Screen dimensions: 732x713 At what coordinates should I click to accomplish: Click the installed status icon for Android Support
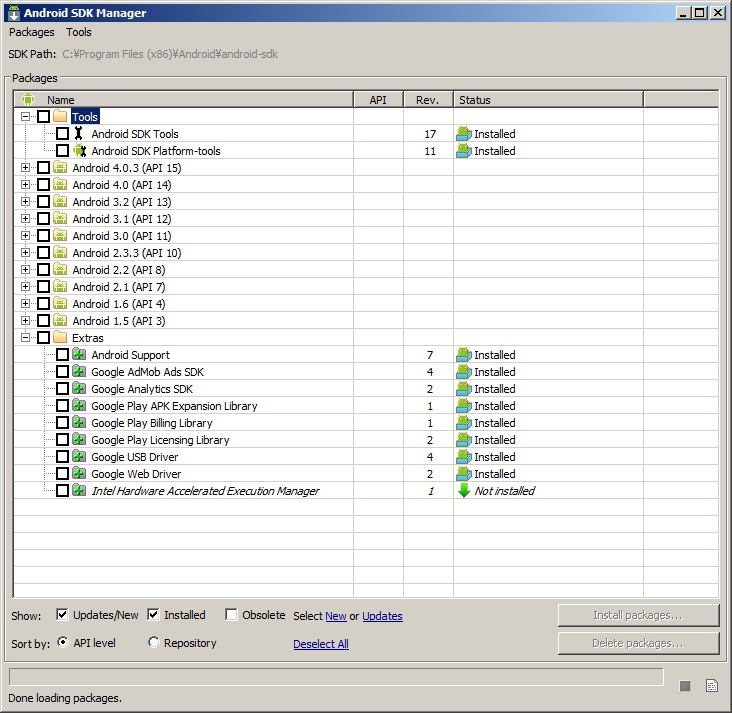(x=464, y=355)
